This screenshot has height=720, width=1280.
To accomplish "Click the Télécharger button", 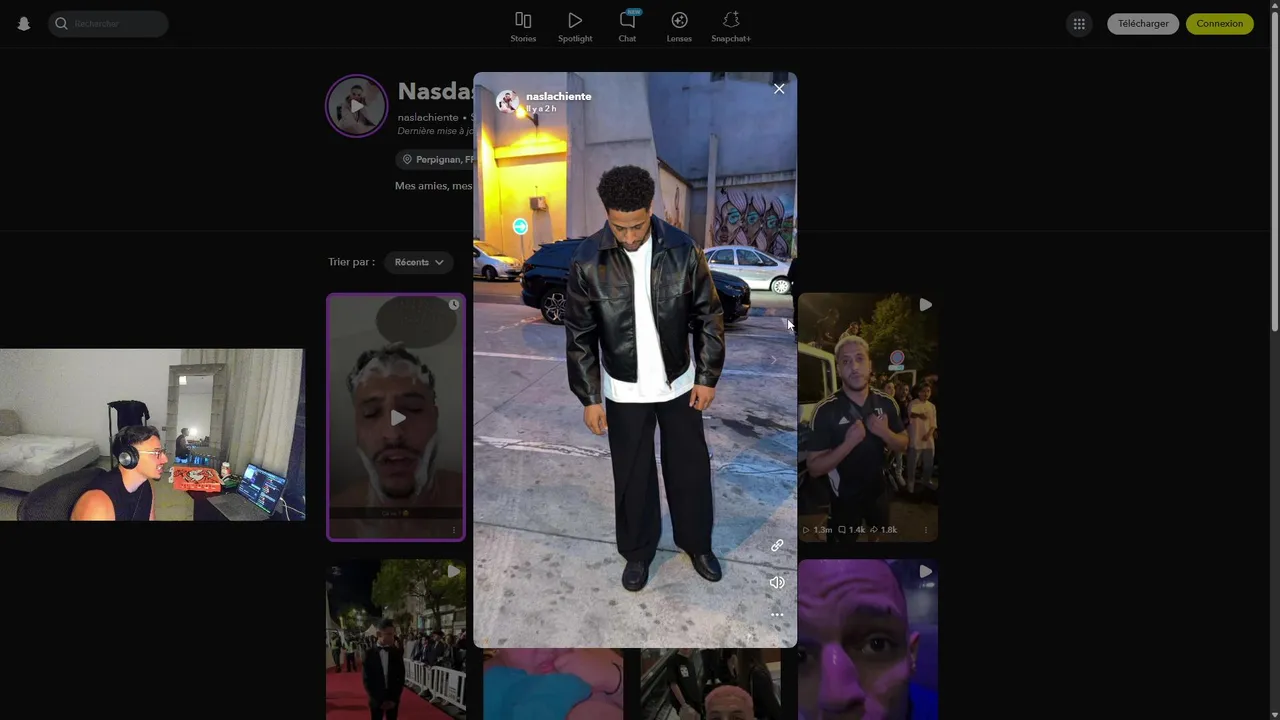I will [1143, 24].
